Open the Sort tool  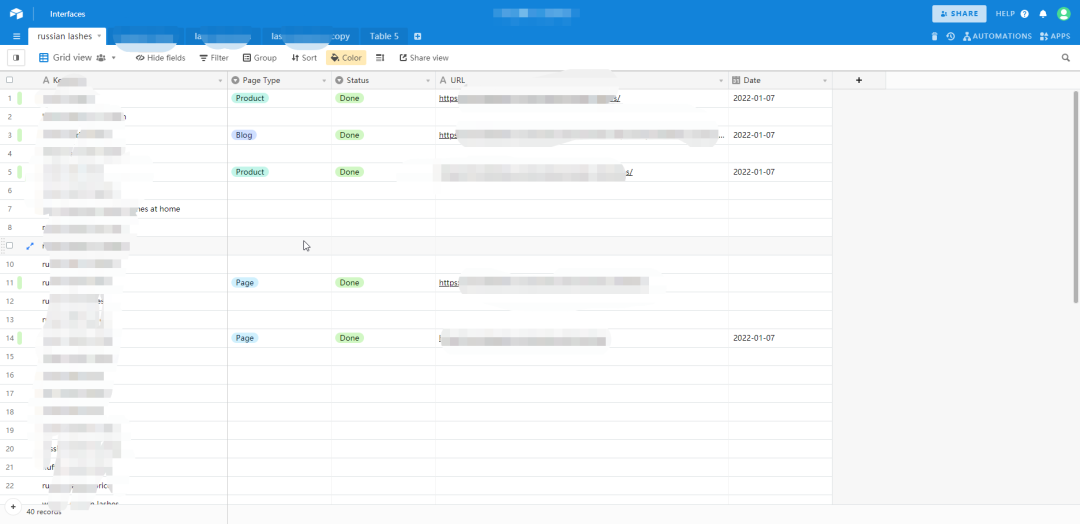(x=304, y=58)
